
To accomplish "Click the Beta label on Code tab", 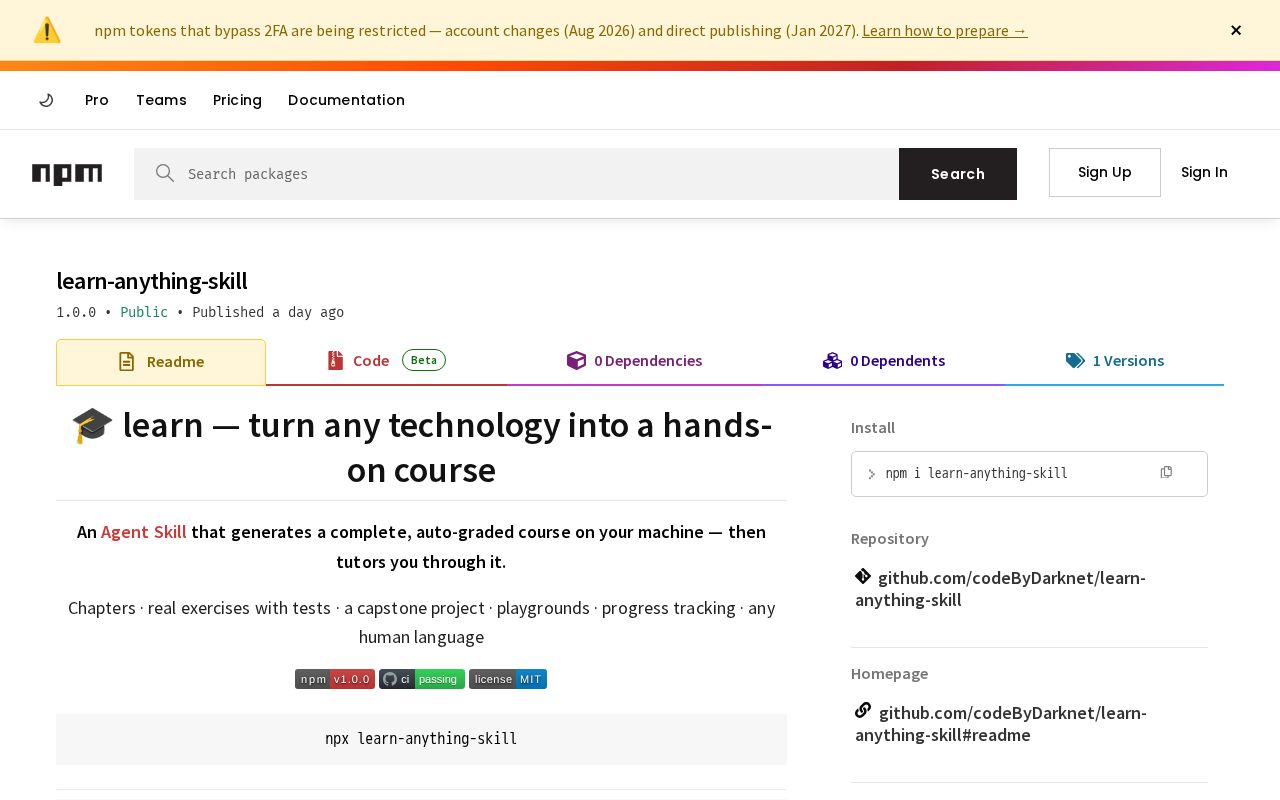I will [424, 360].
